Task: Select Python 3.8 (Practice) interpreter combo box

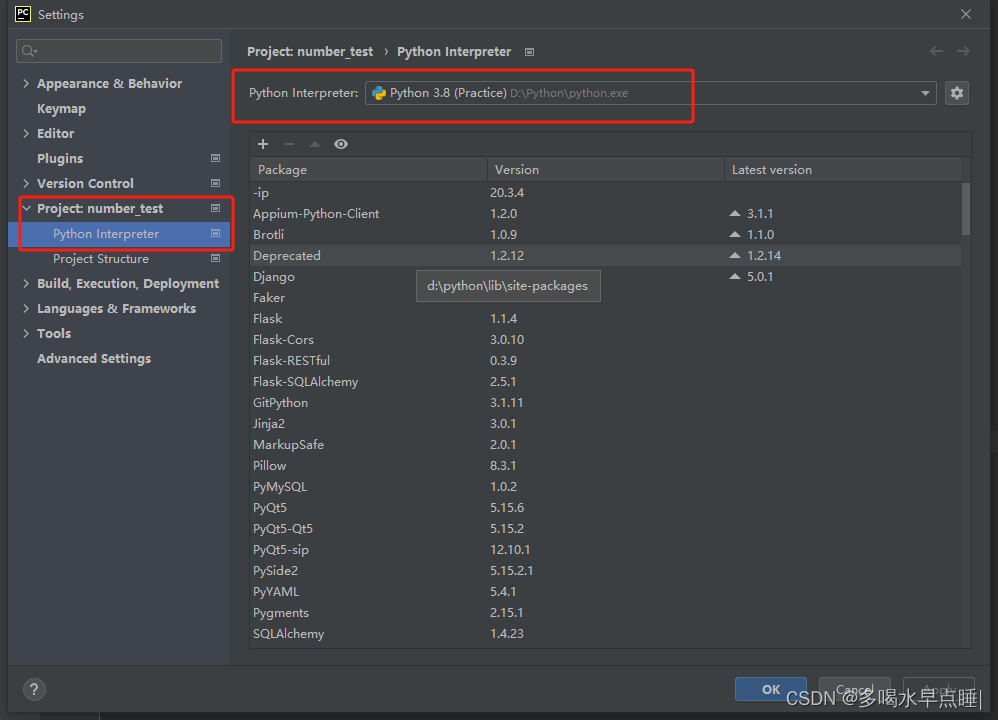Action: (x=650, y=93)
